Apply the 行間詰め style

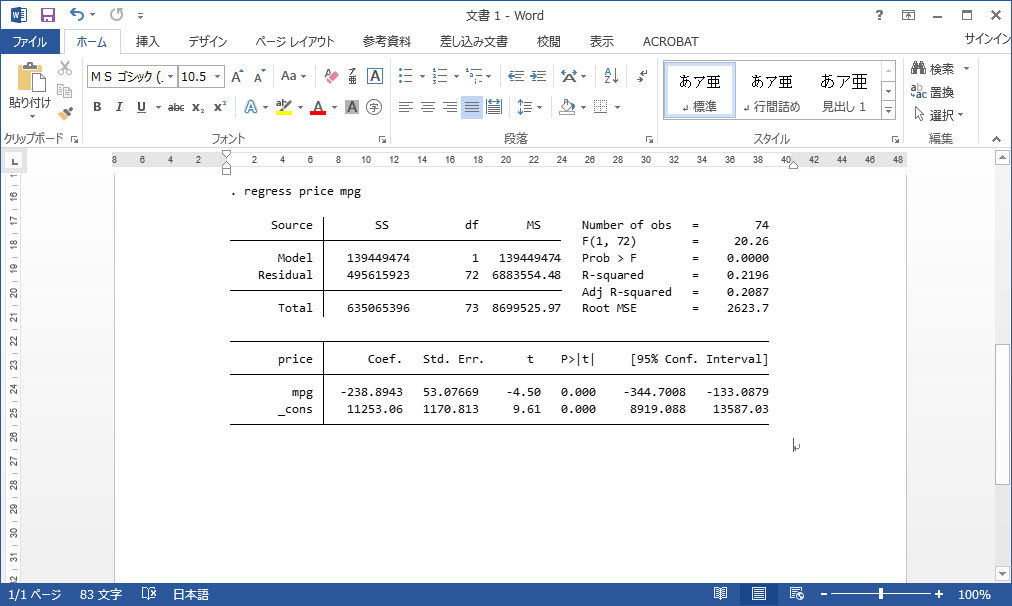pos(772,90)
